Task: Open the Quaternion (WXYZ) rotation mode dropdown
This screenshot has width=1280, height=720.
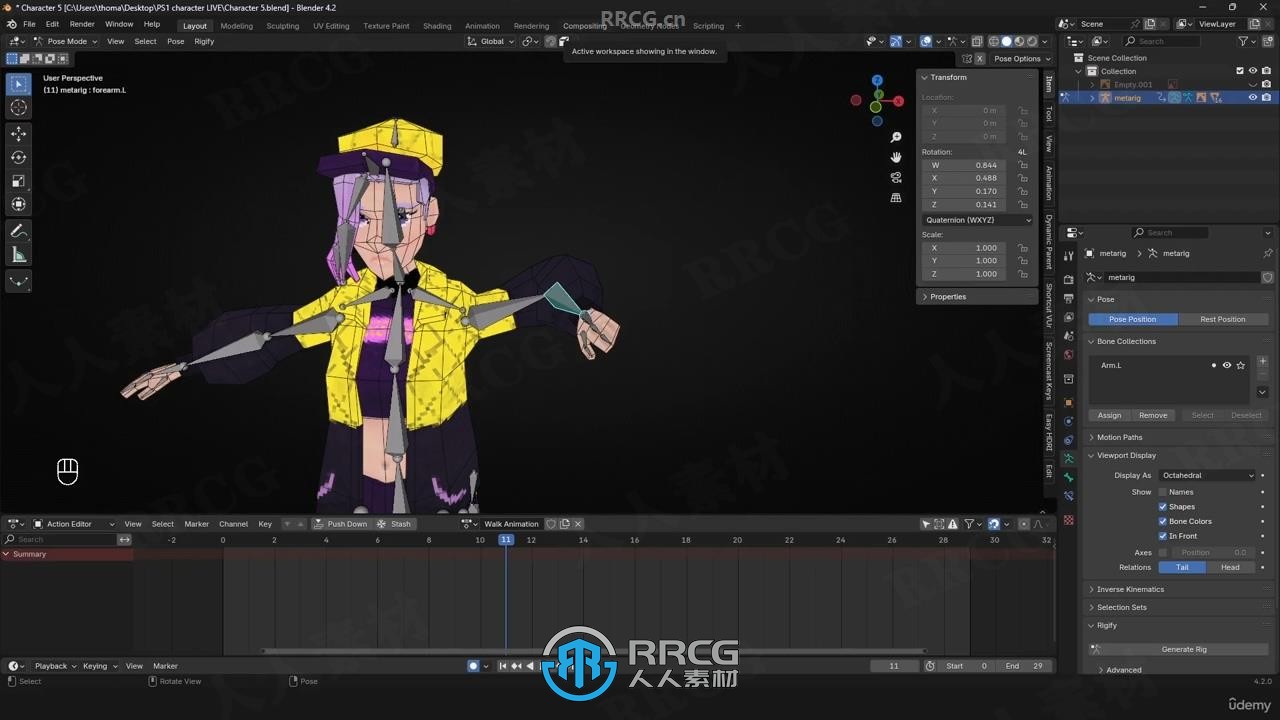Action: coord(978,220)
